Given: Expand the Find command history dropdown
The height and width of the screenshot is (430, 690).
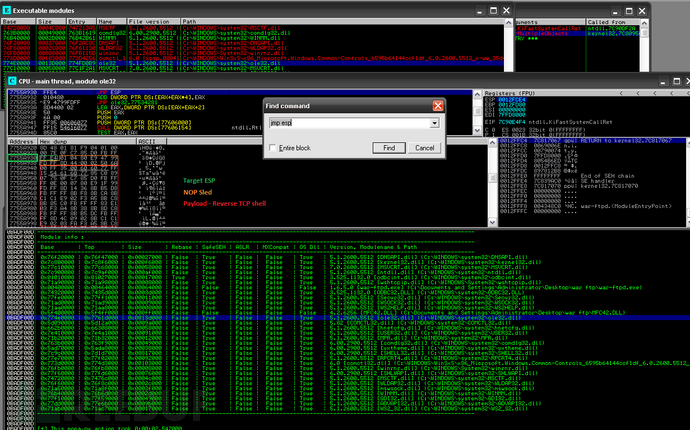Looking at the screenshot, I should tap(434, 123).
